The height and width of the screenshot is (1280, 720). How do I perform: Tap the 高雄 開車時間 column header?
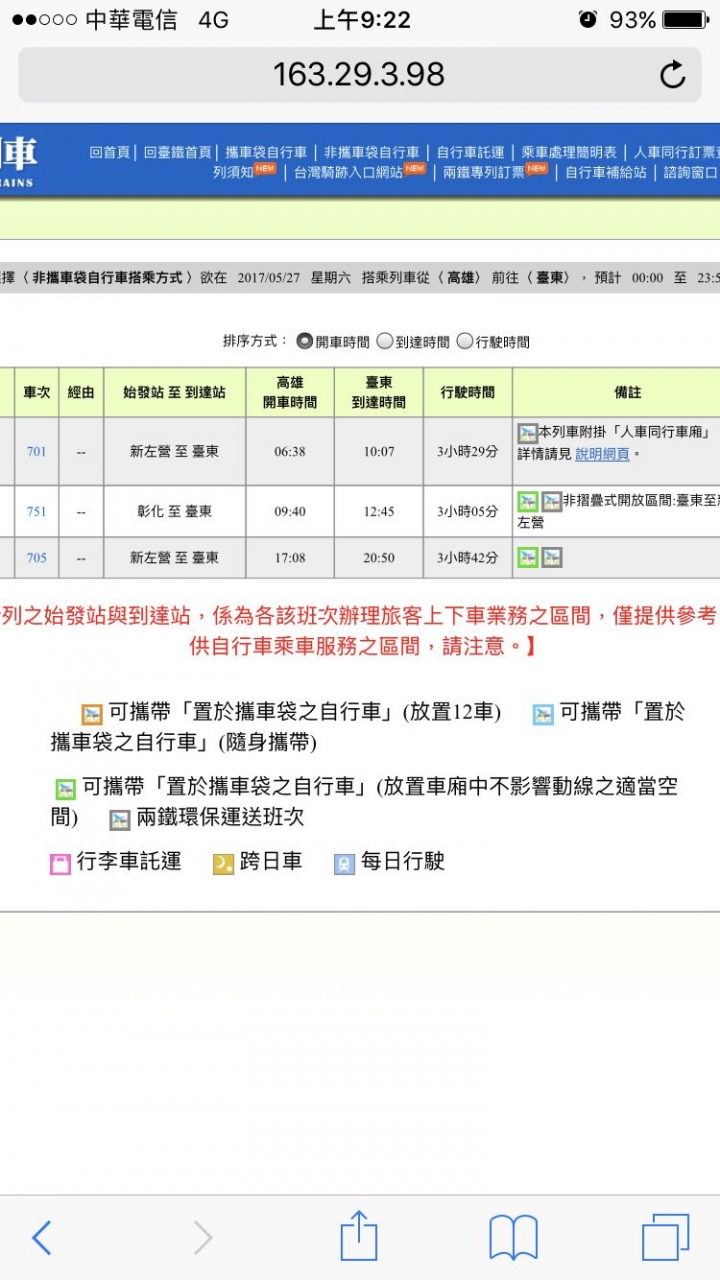tap(290, 392)
